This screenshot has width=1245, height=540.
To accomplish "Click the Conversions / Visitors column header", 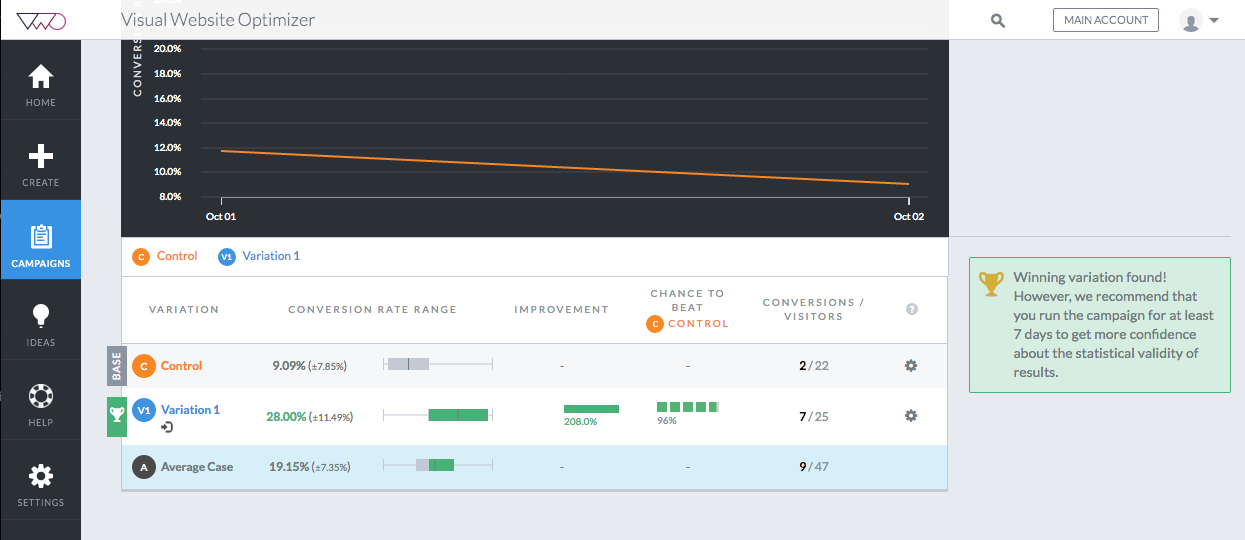I will 813,309.
